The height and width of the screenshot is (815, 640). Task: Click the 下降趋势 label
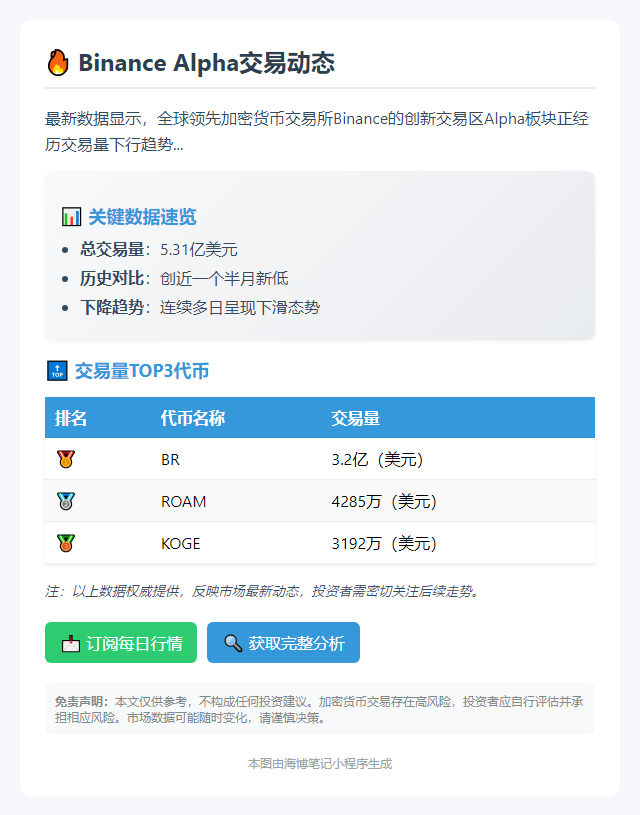112,307
